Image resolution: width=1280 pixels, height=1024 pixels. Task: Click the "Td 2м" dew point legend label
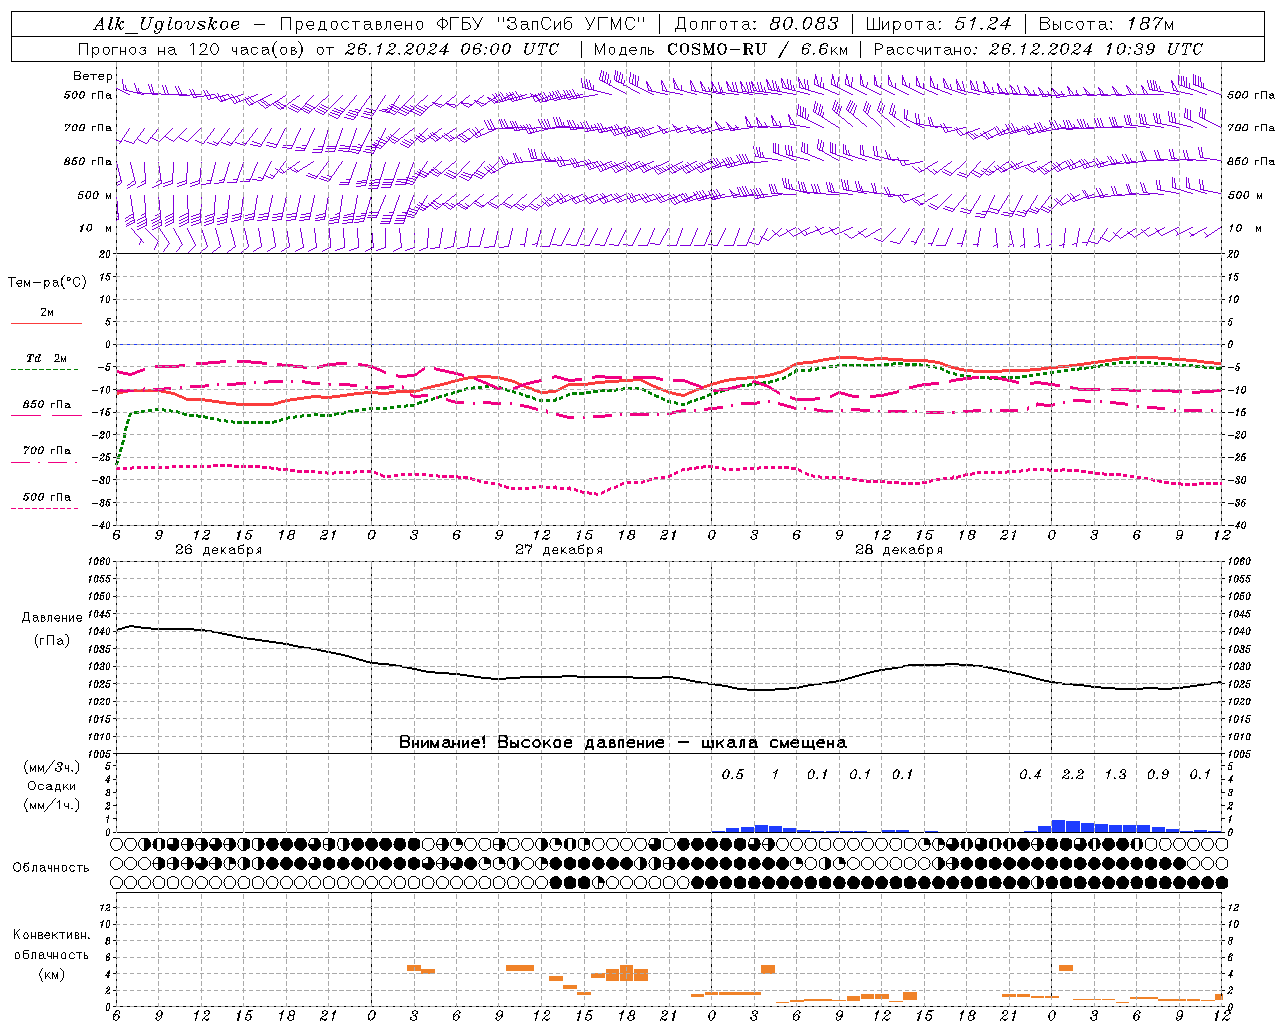pyautogui.click(x=46, y=358)
